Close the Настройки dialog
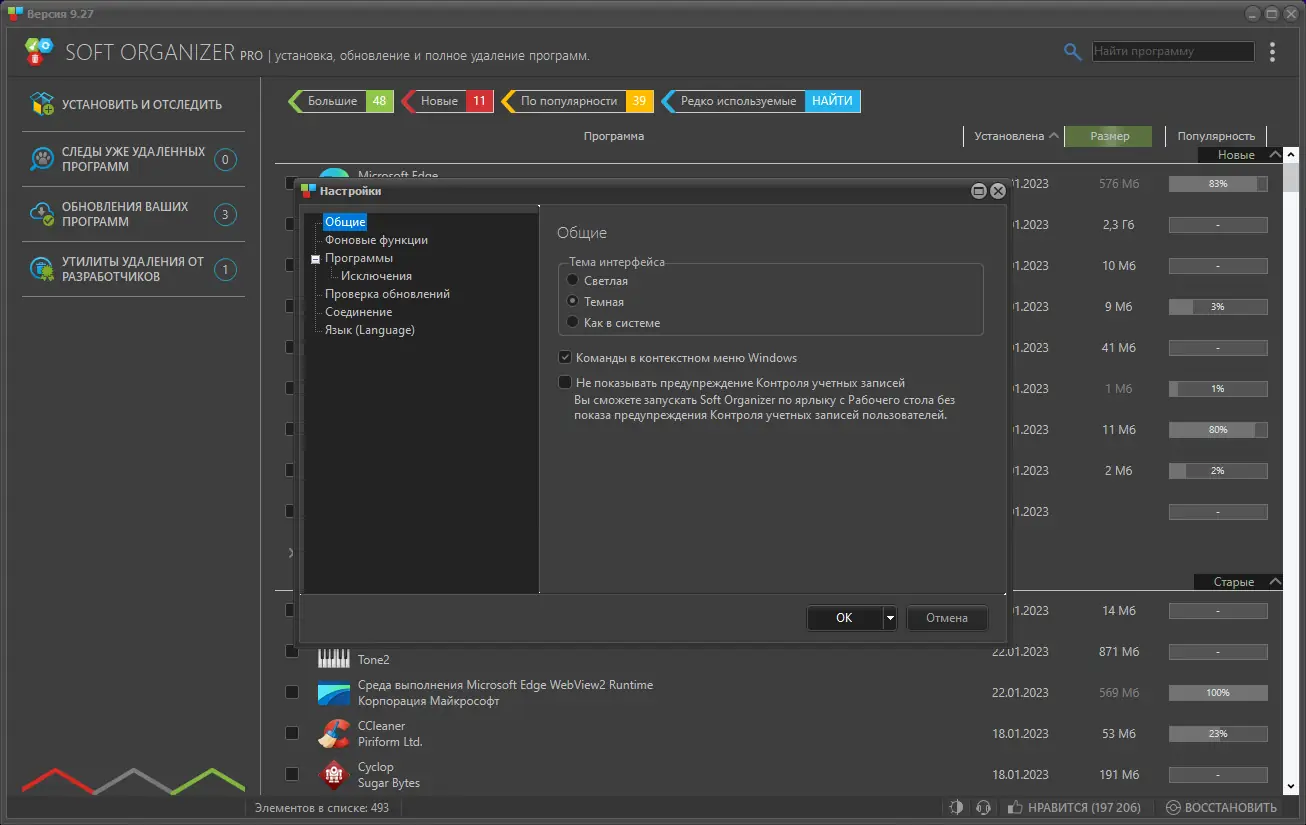The image size is (1306, 825). coord(997,191)
